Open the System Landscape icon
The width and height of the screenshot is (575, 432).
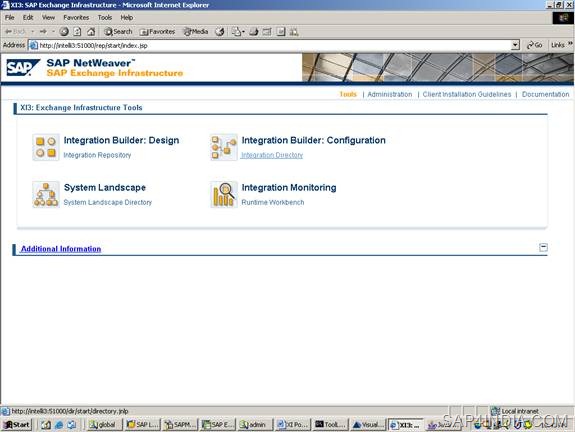point(45,194)
